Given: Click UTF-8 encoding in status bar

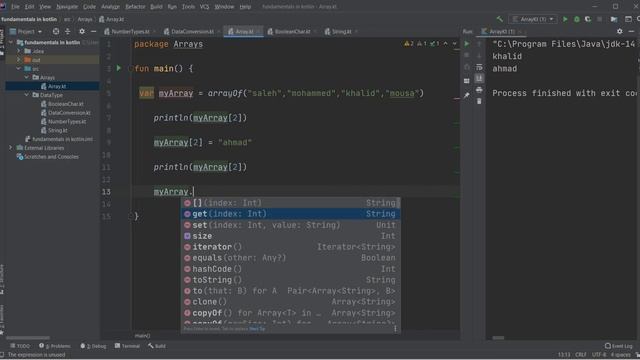Looking at the screenshot, I should pos(599,355).
